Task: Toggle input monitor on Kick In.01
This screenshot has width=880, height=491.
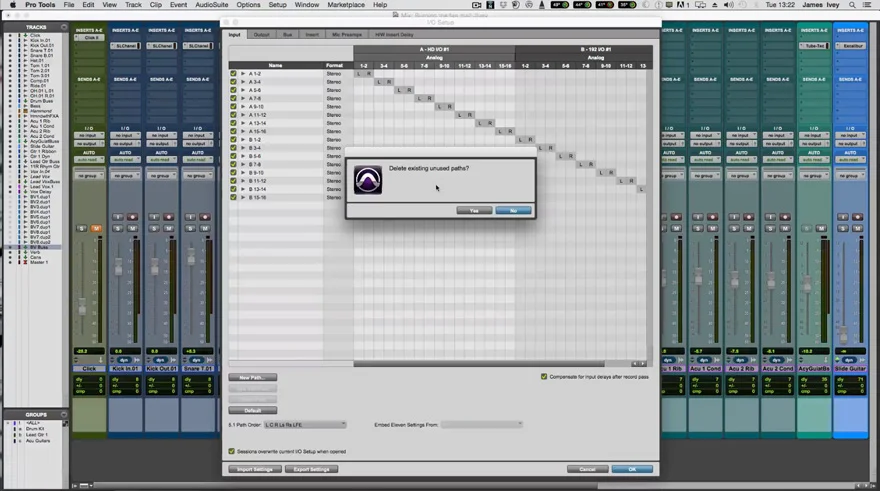Action: (118, 217)
